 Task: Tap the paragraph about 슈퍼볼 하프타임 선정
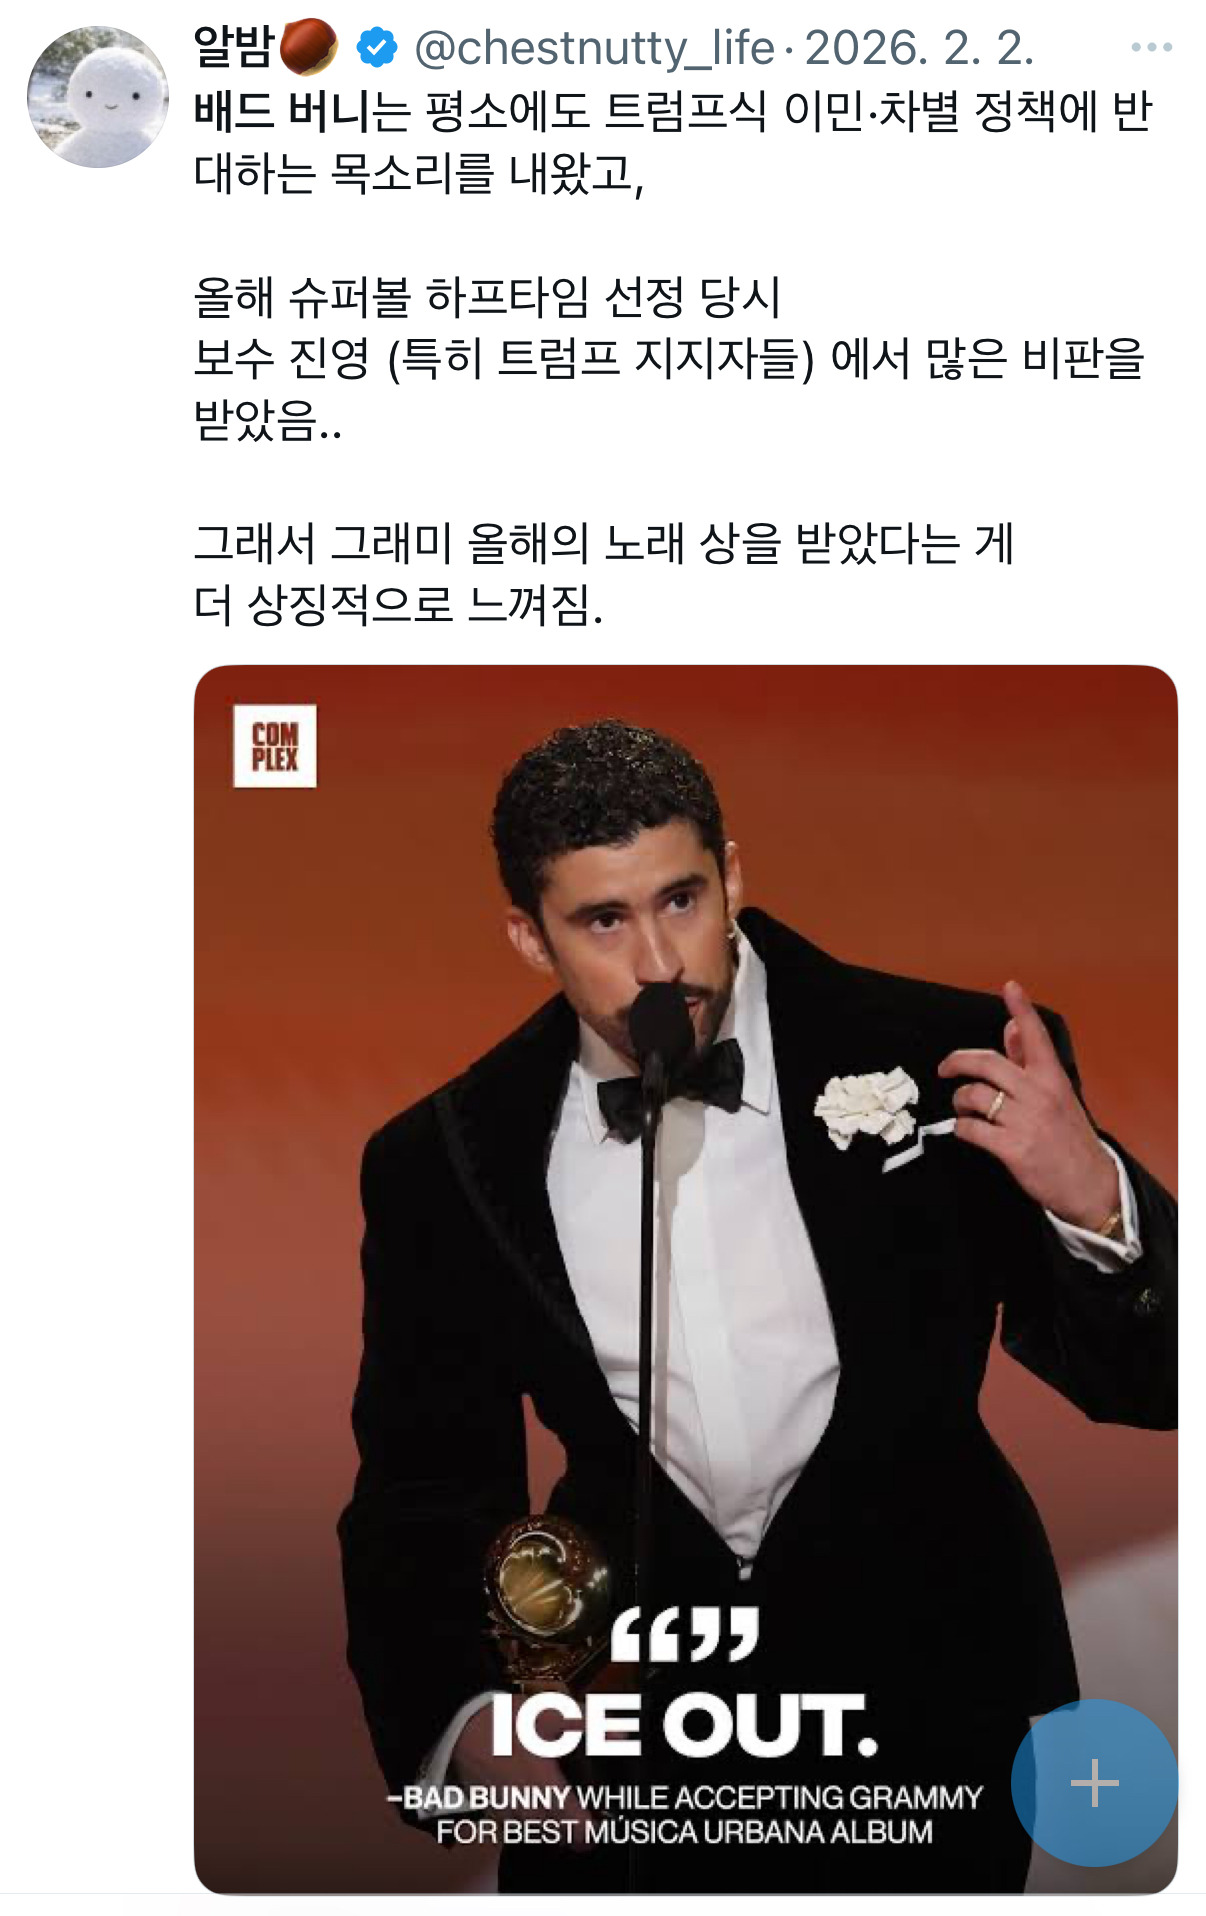pos(668,358)
